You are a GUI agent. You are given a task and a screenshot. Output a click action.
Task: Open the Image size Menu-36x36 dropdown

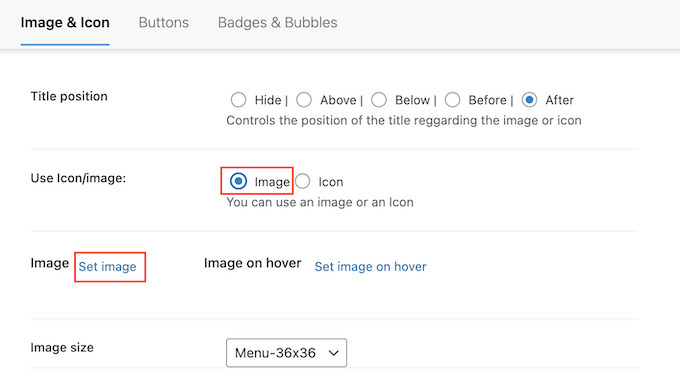[x=286, y=353]
